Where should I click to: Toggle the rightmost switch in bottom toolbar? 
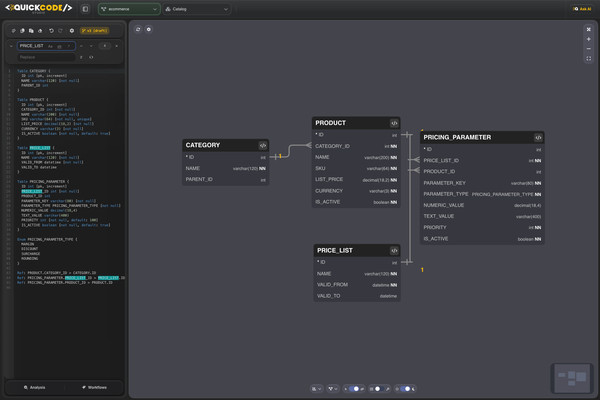(405, 389)
